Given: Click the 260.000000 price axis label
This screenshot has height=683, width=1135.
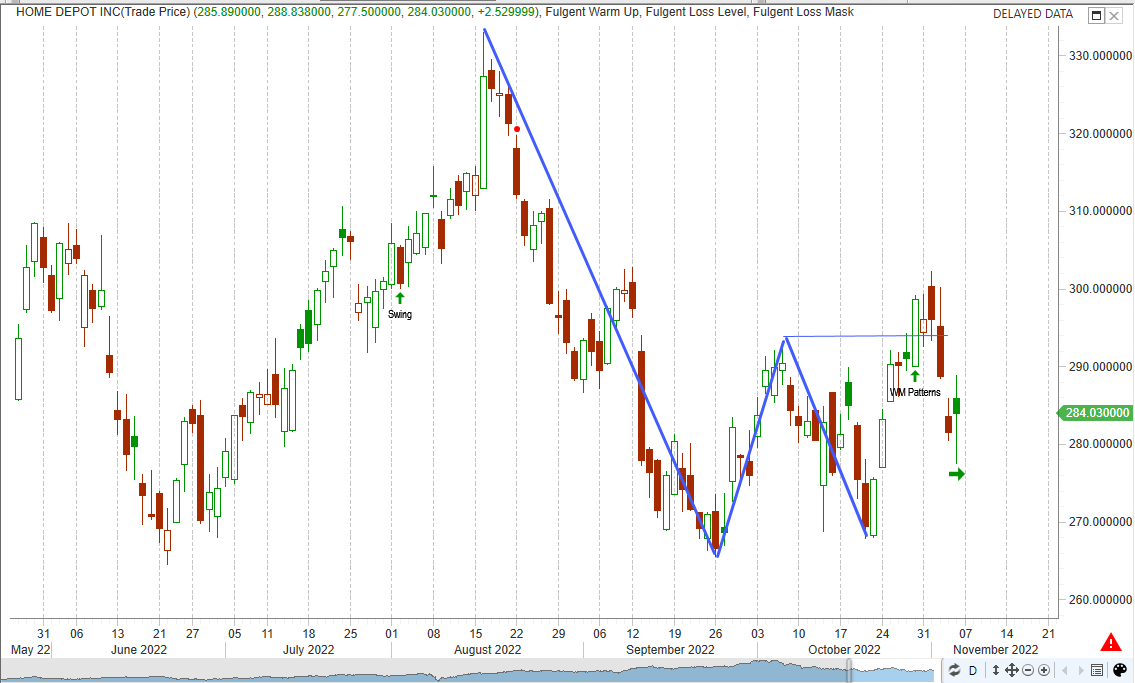Looking at the screenshot, I should point(1100,599).
